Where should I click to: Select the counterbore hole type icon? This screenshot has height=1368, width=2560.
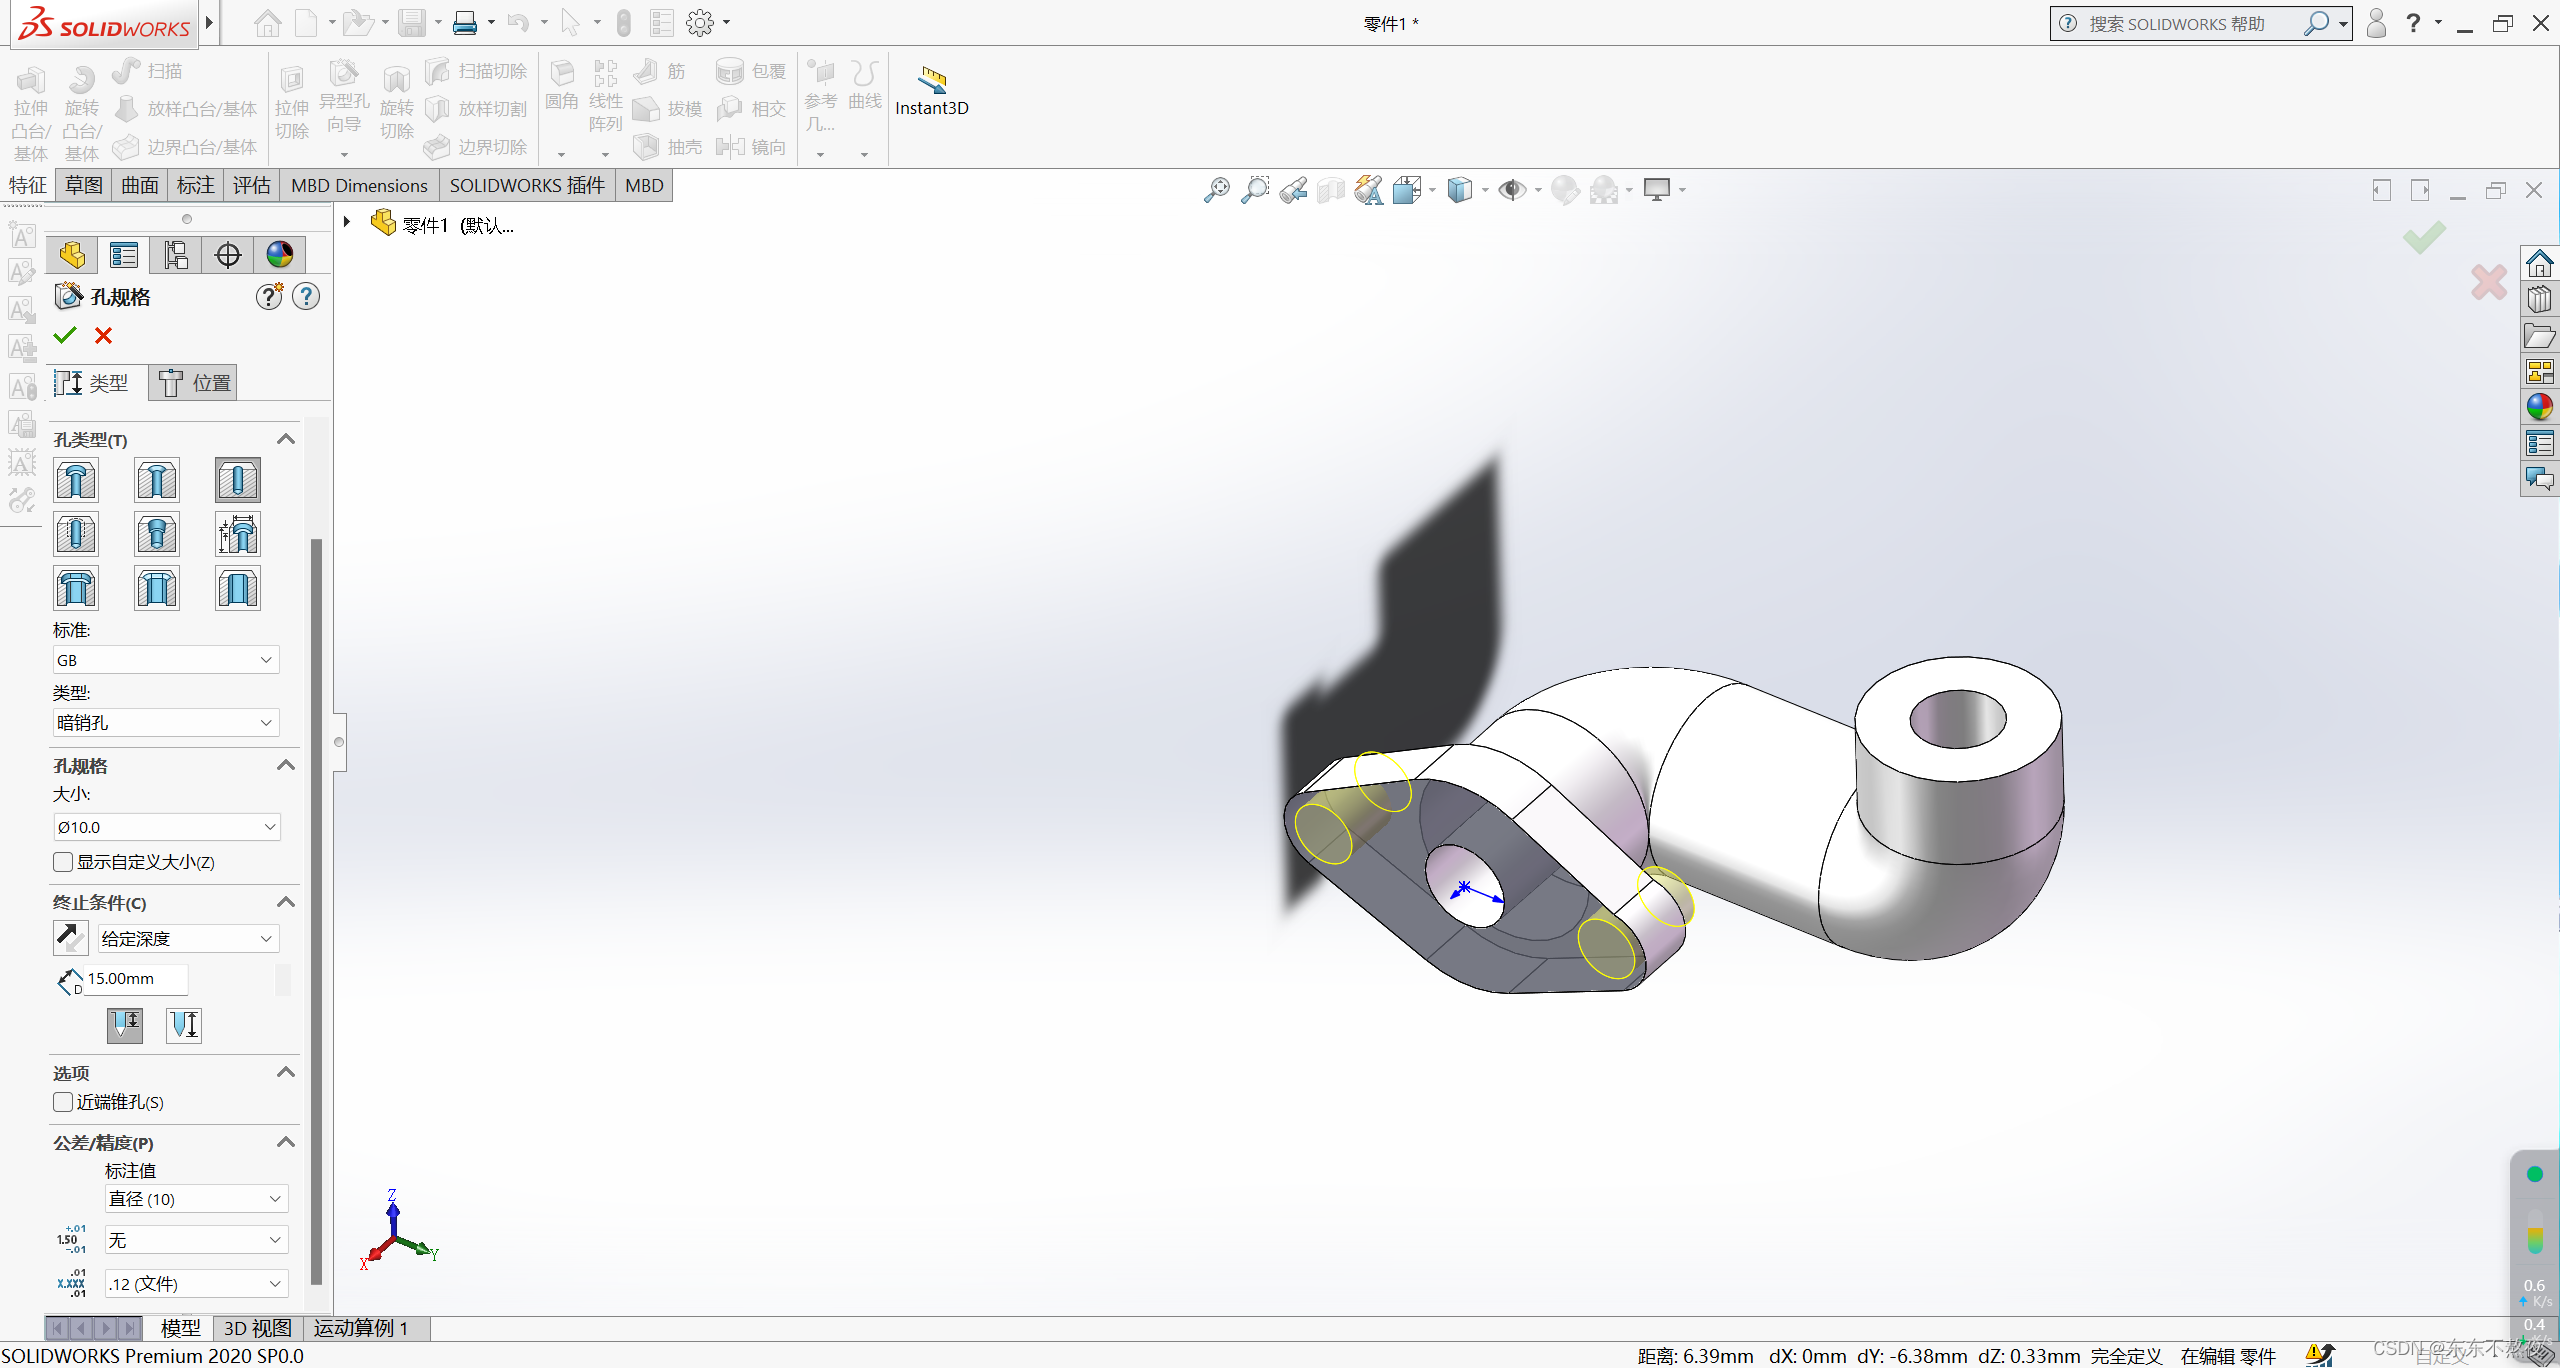(x=77, y=480)
